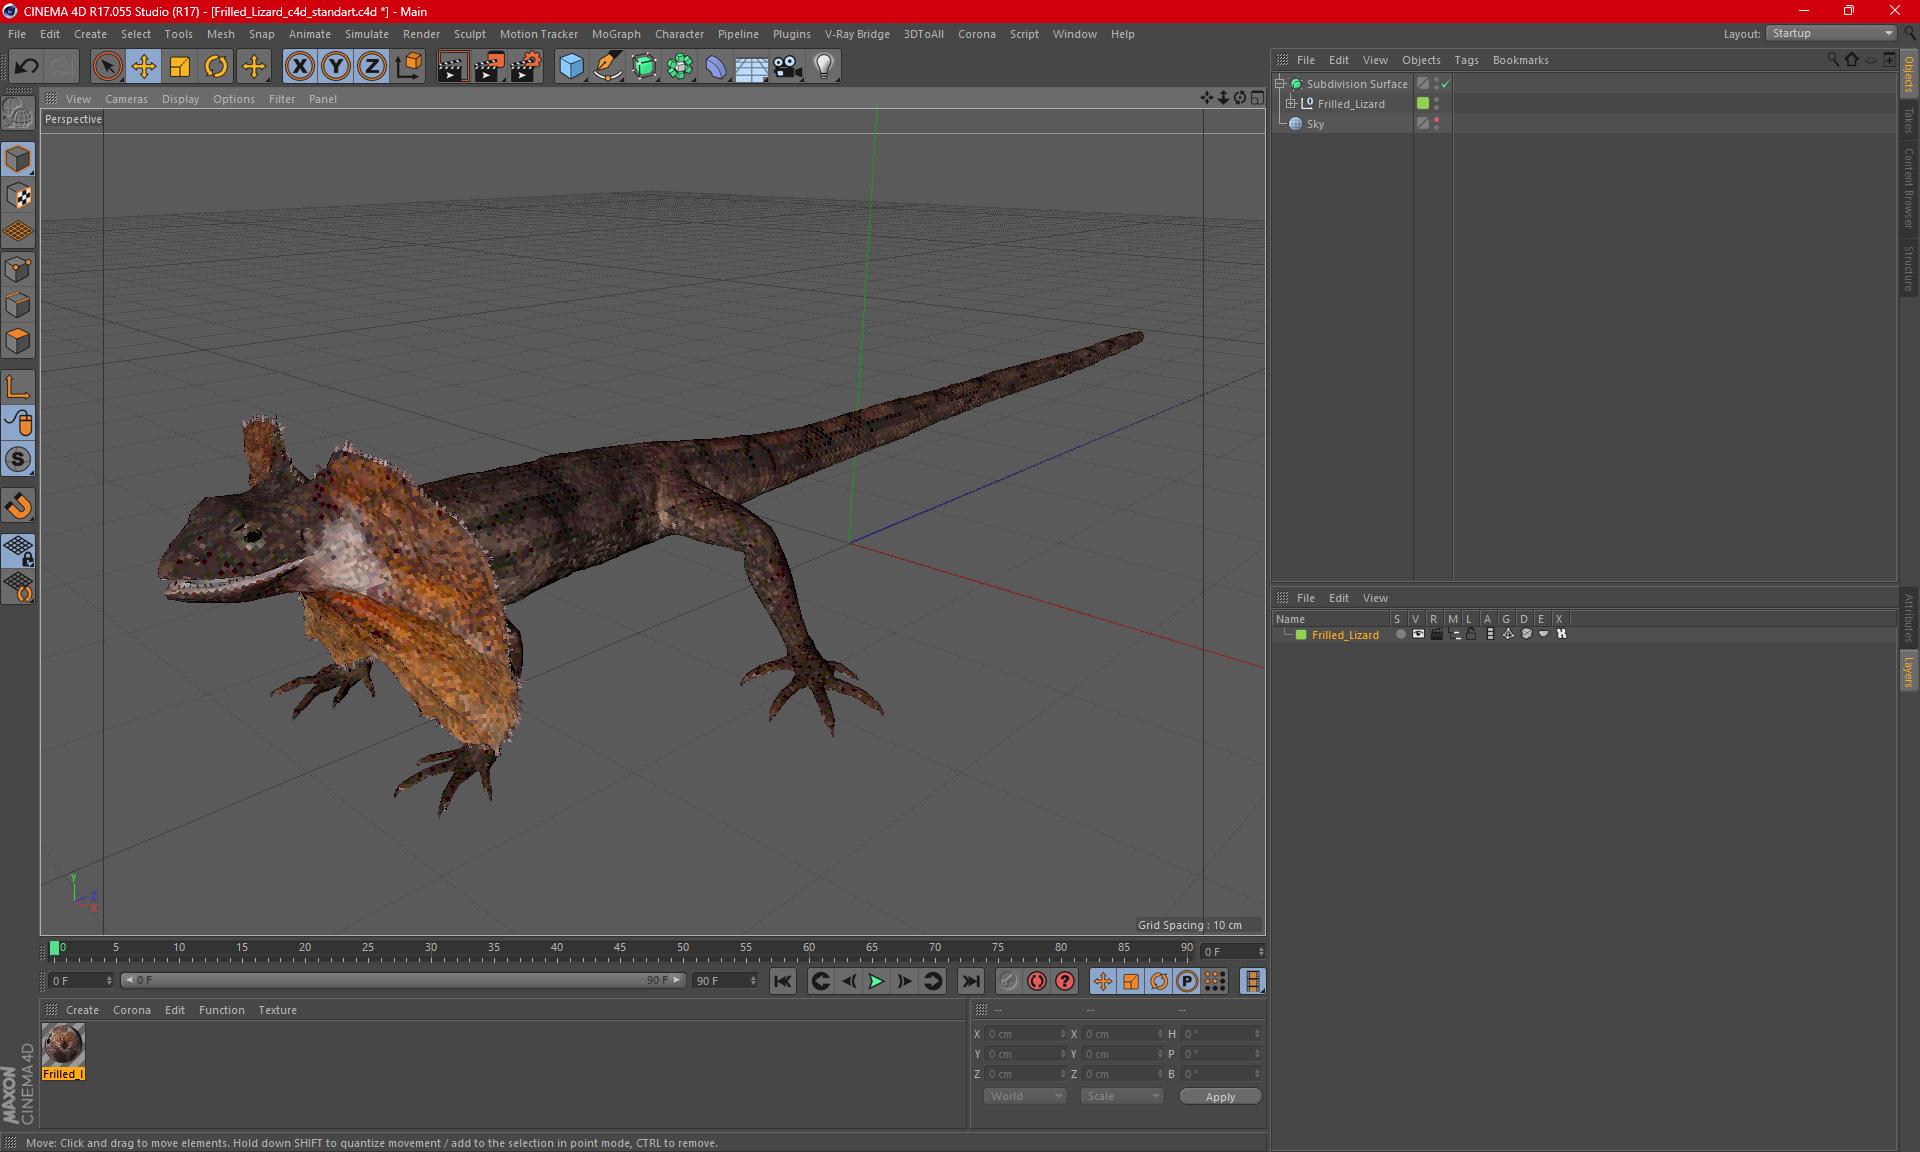Click Record Active Objects button
This screenshot has width=1920, height=1152.
[x=1008, y=981]
